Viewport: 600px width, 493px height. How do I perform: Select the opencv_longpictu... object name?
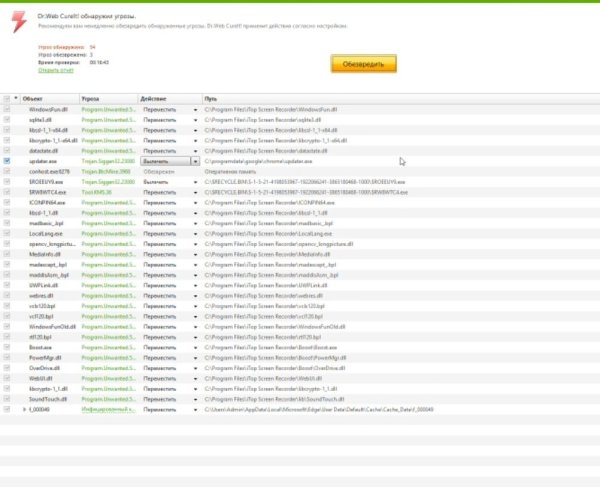point(52,244)
